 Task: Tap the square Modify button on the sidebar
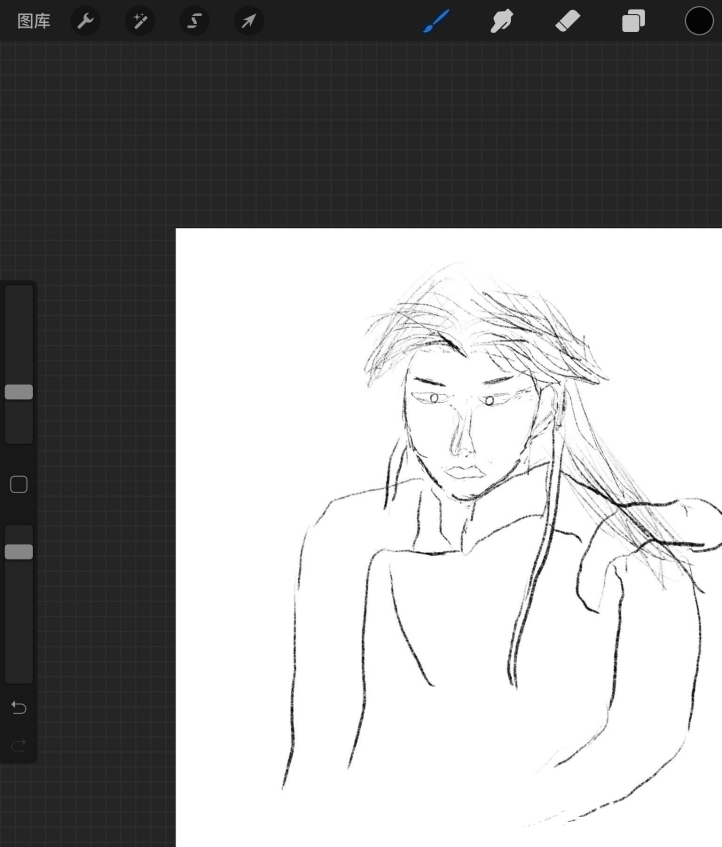click(x=19, y=485)
